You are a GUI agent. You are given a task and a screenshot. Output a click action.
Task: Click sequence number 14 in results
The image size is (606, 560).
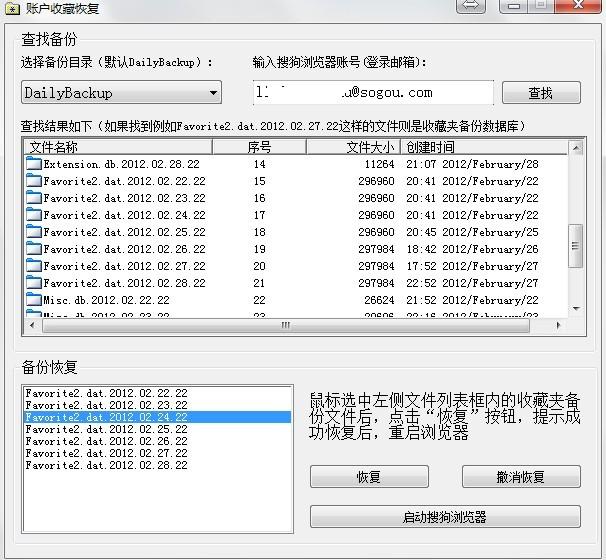(259, 164)
